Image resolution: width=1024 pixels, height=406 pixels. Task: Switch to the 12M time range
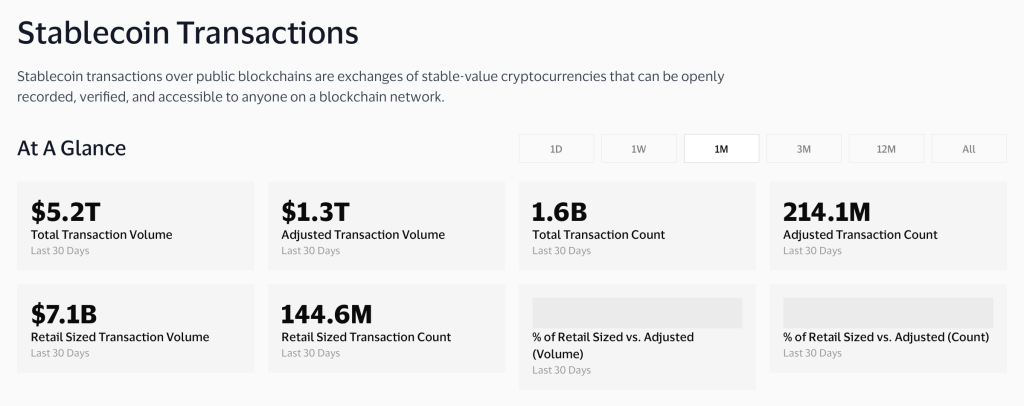[886, 148]
